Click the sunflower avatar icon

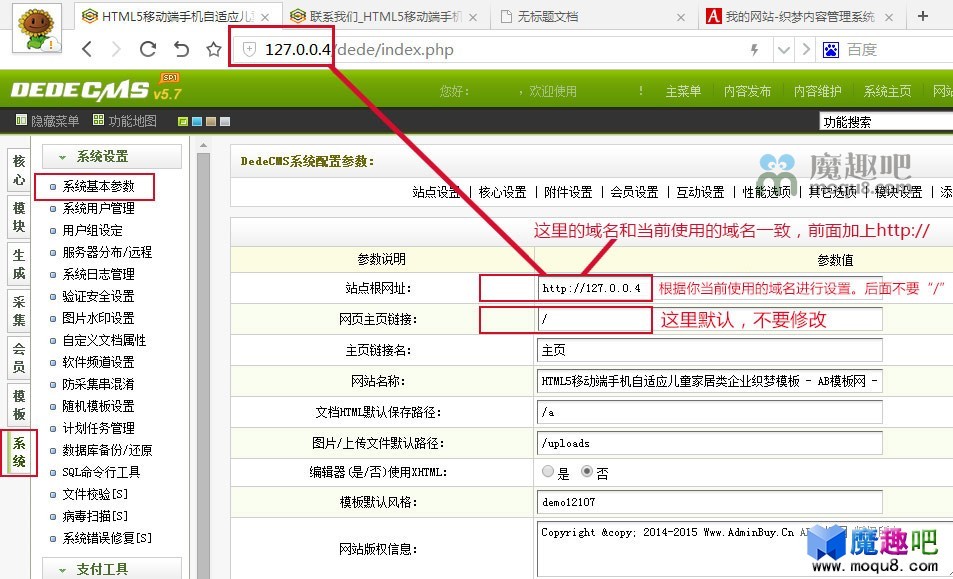(x=37, y=28)
